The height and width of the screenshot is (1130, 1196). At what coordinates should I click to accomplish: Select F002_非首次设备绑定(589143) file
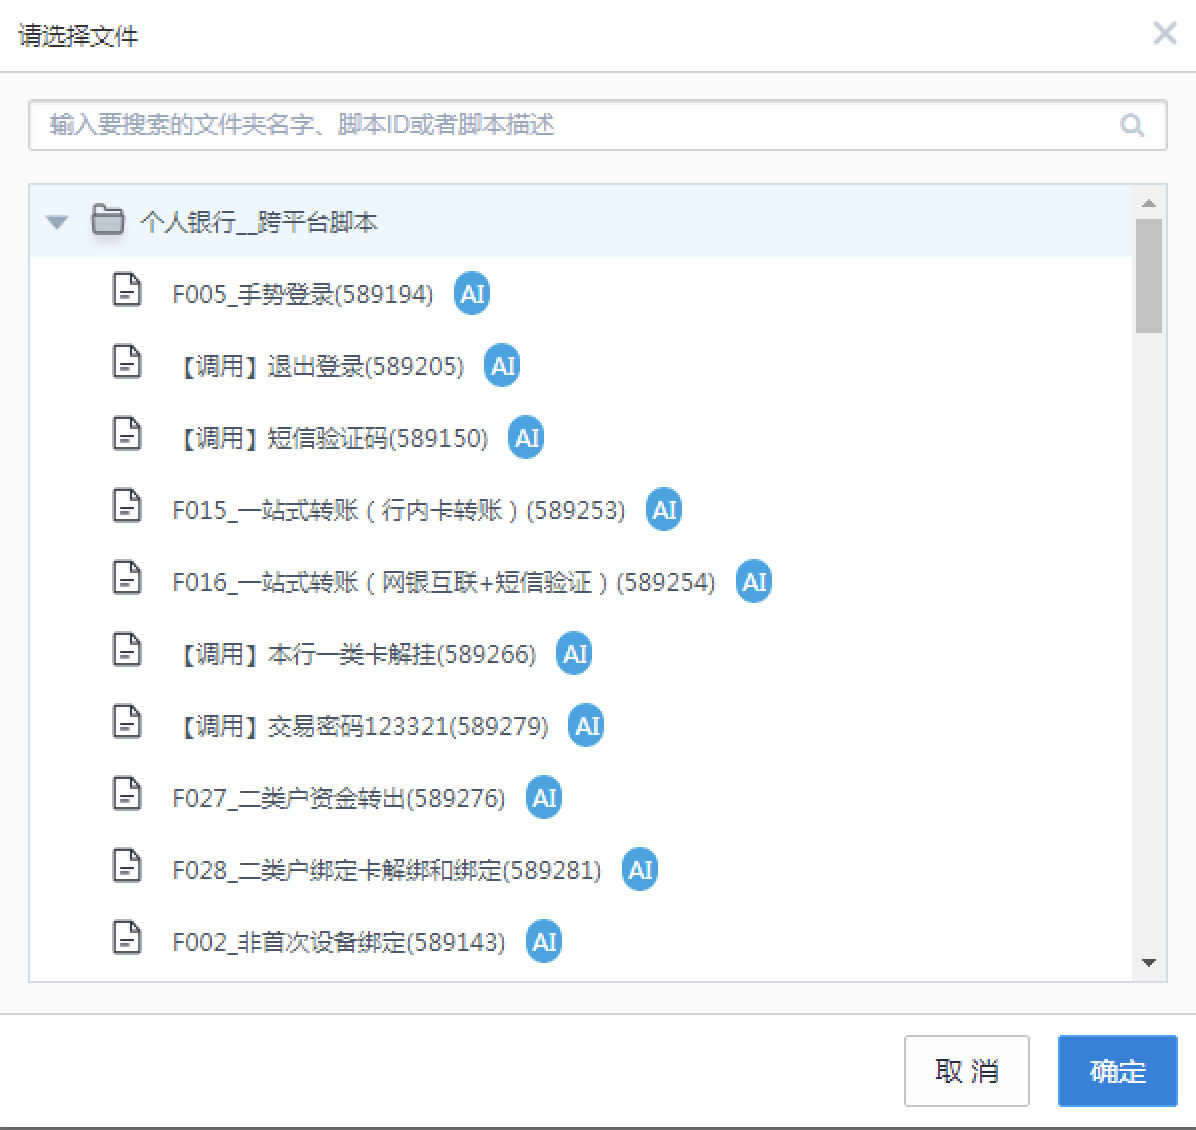[x=338, y=942]
